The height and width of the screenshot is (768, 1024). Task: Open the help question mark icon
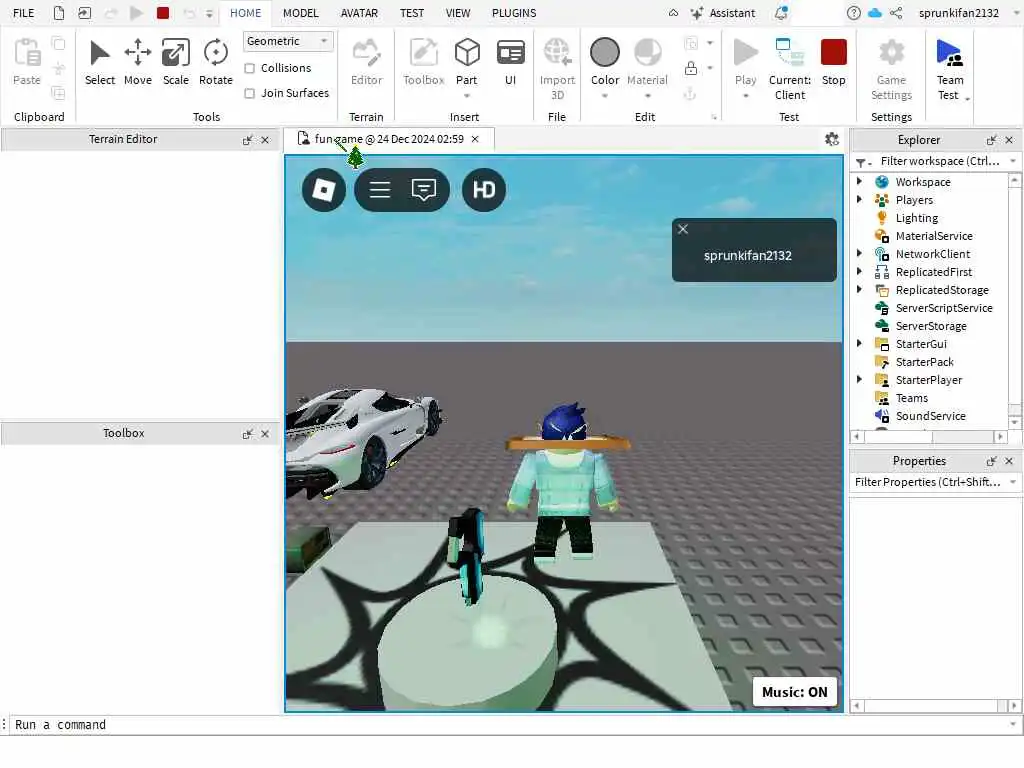pos(853,13)
